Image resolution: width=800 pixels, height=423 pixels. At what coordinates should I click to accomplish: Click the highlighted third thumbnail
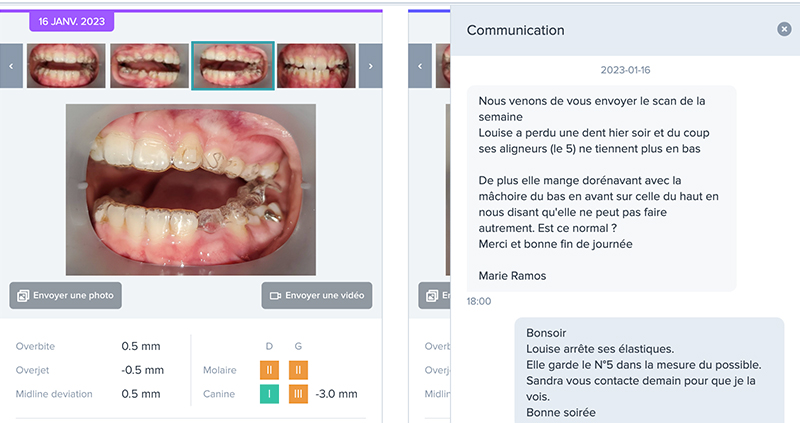coord(232,66)
